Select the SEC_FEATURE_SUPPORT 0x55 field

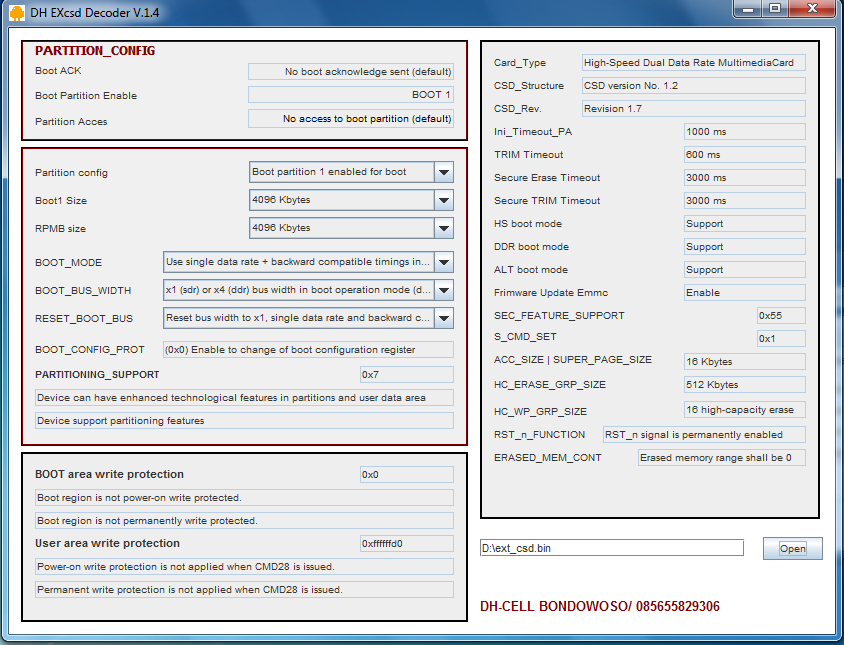781,316
